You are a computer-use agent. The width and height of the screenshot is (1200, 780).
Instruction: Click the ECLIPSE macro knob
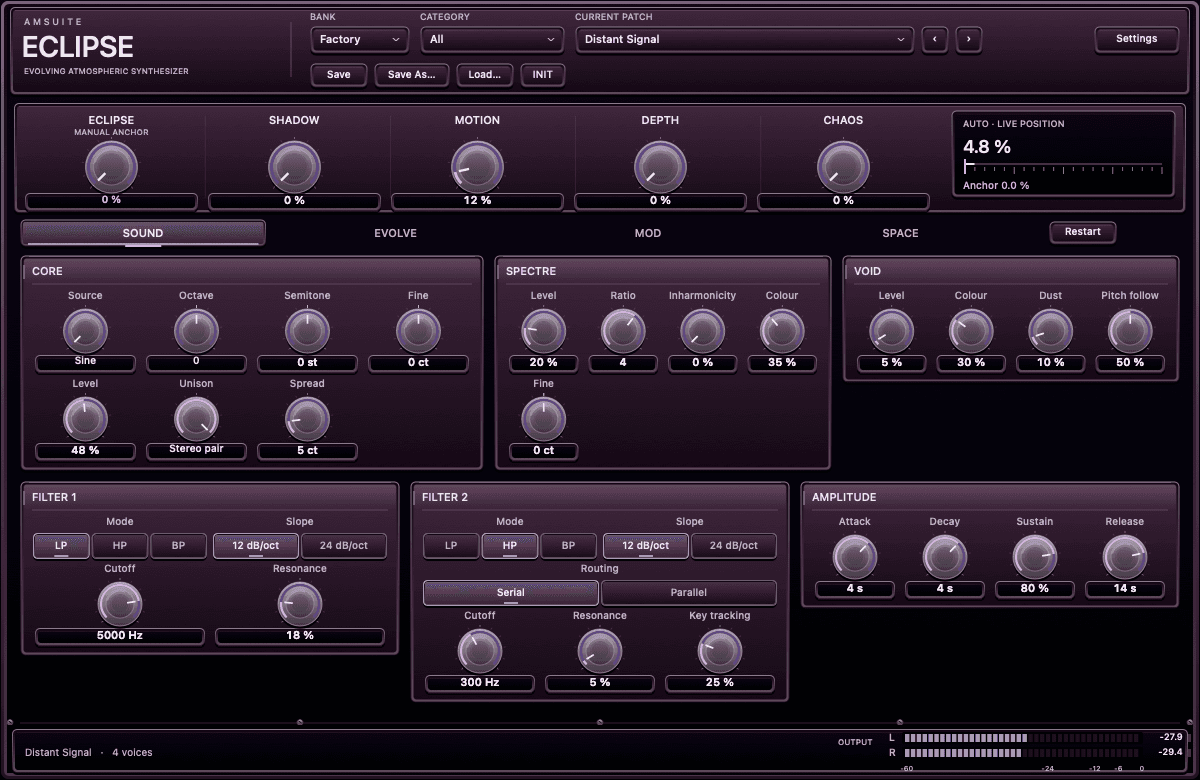click(x=111, y=166)
